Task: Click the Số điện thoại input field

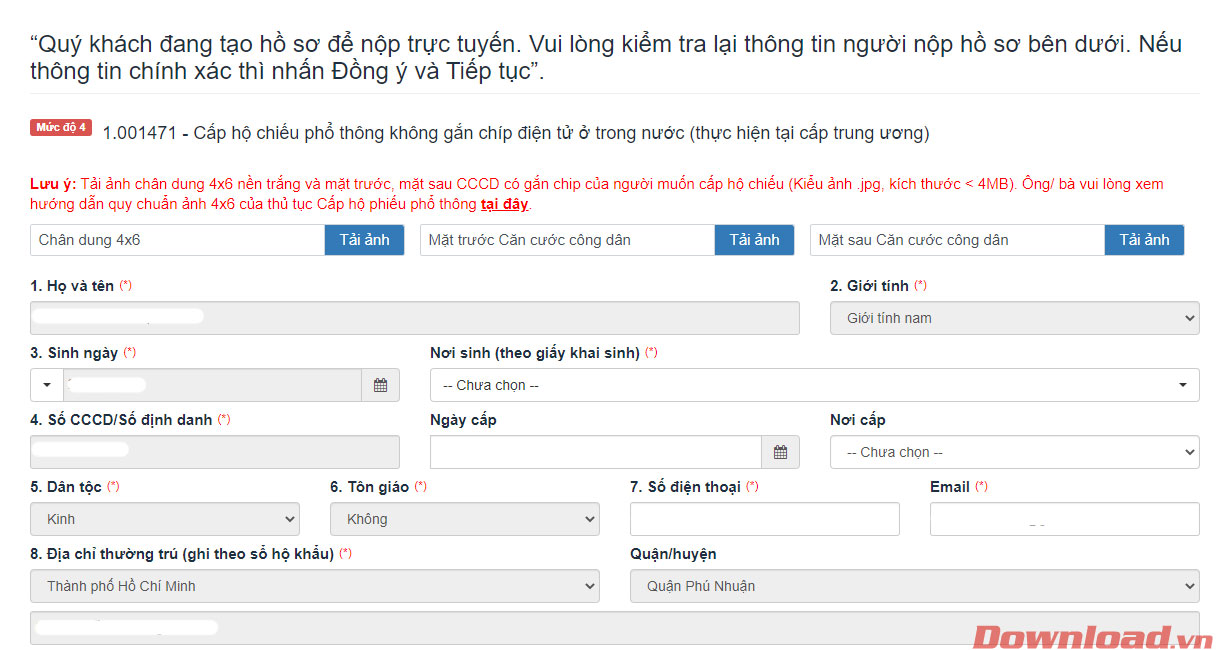Action: click(x=764, y=519)
